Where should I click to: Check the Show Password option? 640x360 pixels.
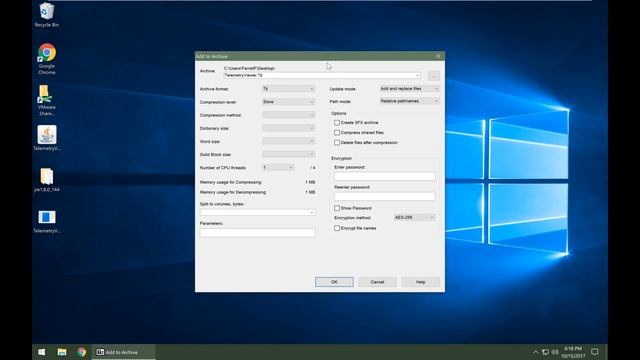point(337,208)
